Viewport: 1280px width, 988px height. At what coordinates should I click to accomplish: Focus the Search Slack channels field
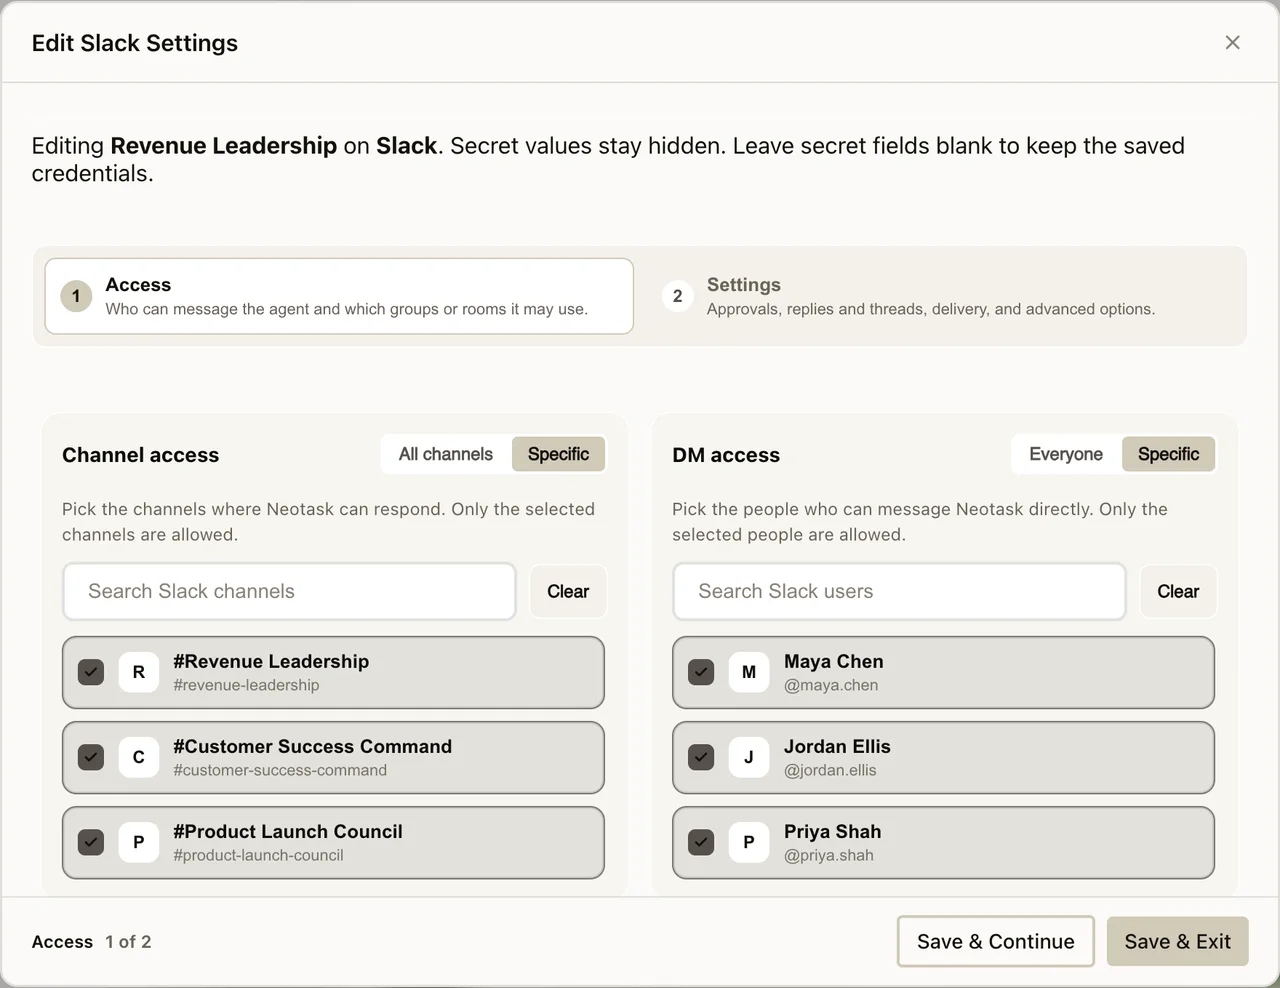point(289,591)
